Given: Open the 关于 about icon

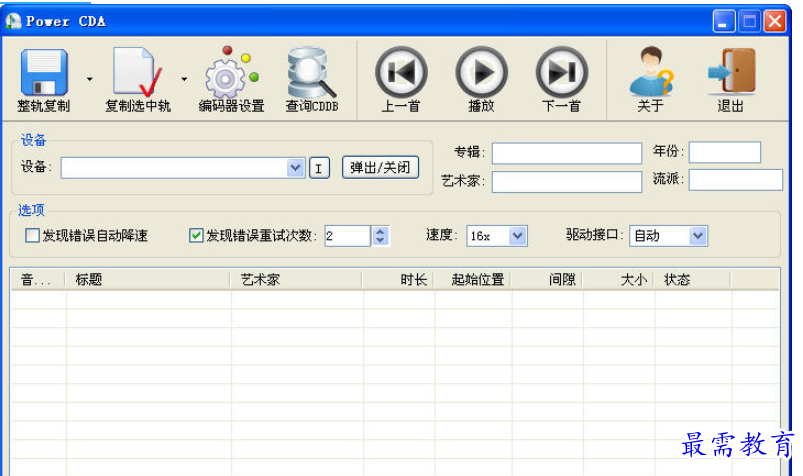Looking at the screenshot, I should (650, 72).
